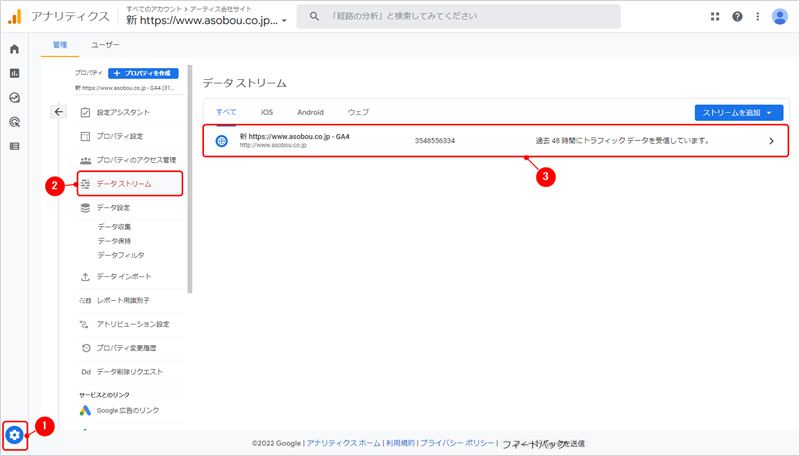This screenshot has width=800, height=456.
Task: Click the back arrow in property column
Action: pos(59,112)
